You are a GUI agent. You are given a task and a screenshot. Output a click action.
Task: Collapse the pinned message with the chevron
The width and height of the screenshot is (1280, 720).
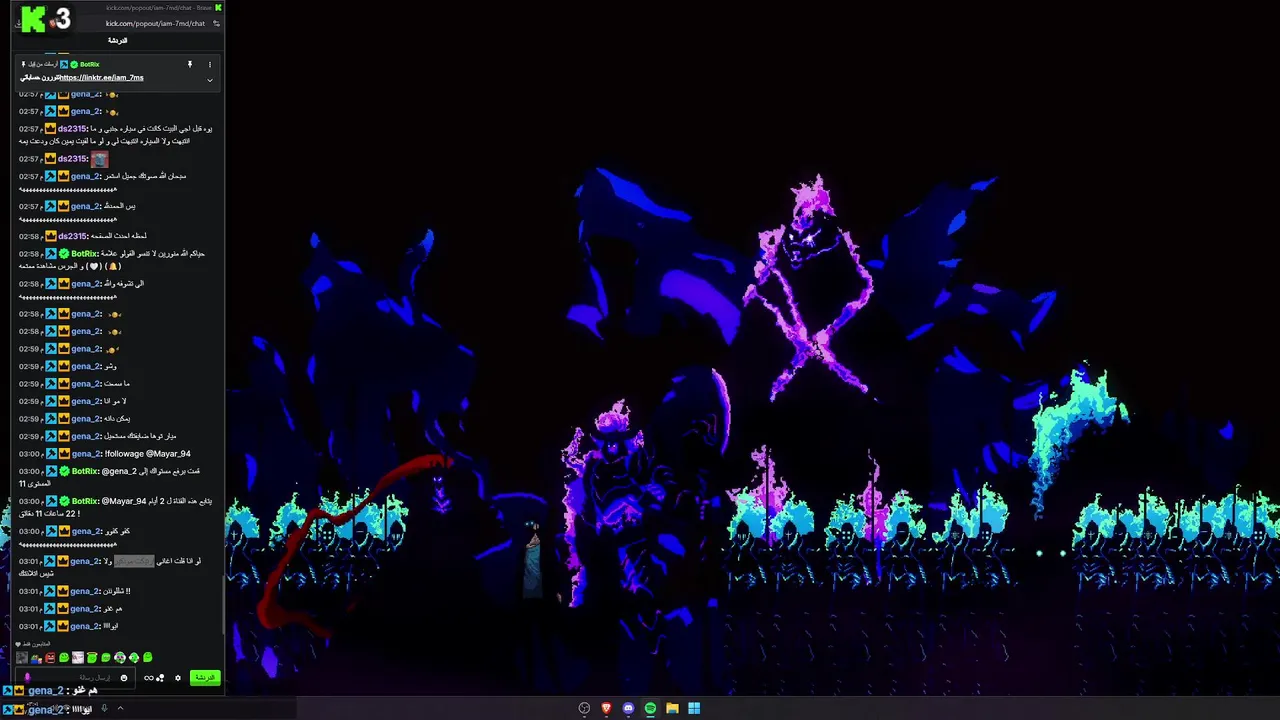coord(210,80)
